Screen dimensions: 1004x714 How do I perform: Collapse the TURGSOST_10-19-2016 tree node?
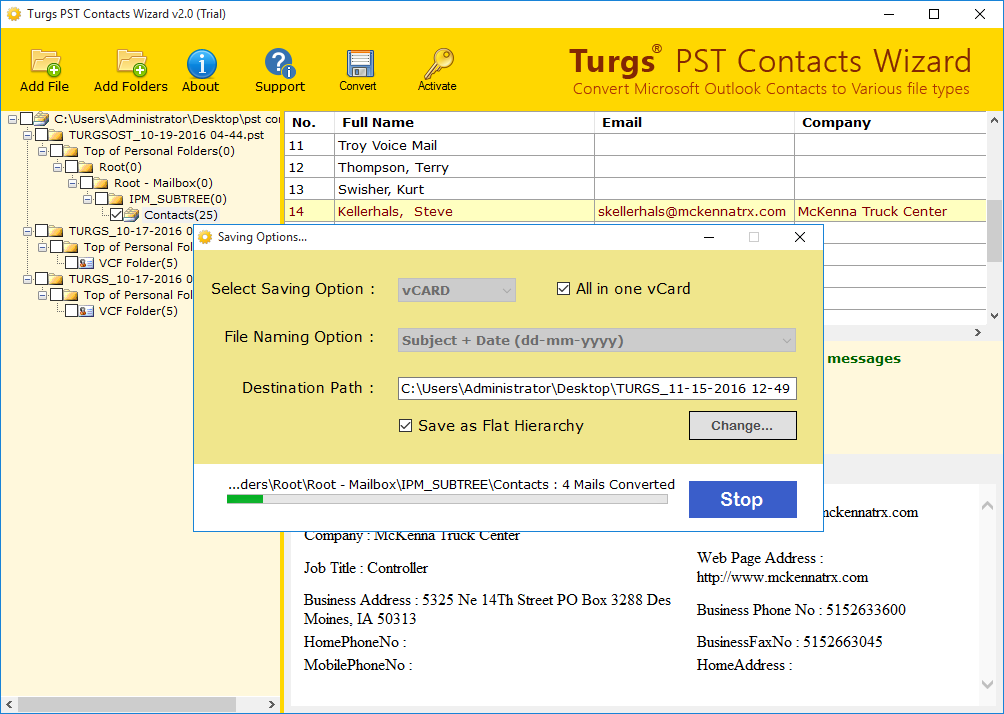pos(28,135)
